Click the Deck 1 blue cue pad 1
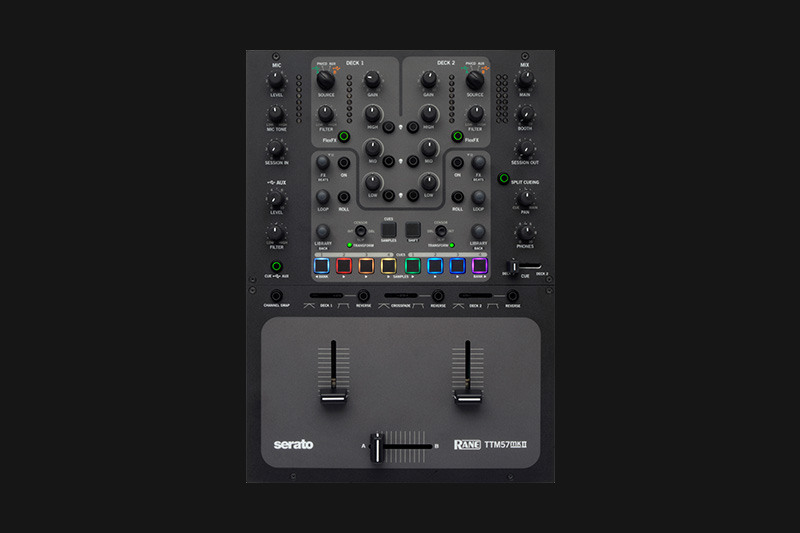The image size is (800, 533). 321,266
